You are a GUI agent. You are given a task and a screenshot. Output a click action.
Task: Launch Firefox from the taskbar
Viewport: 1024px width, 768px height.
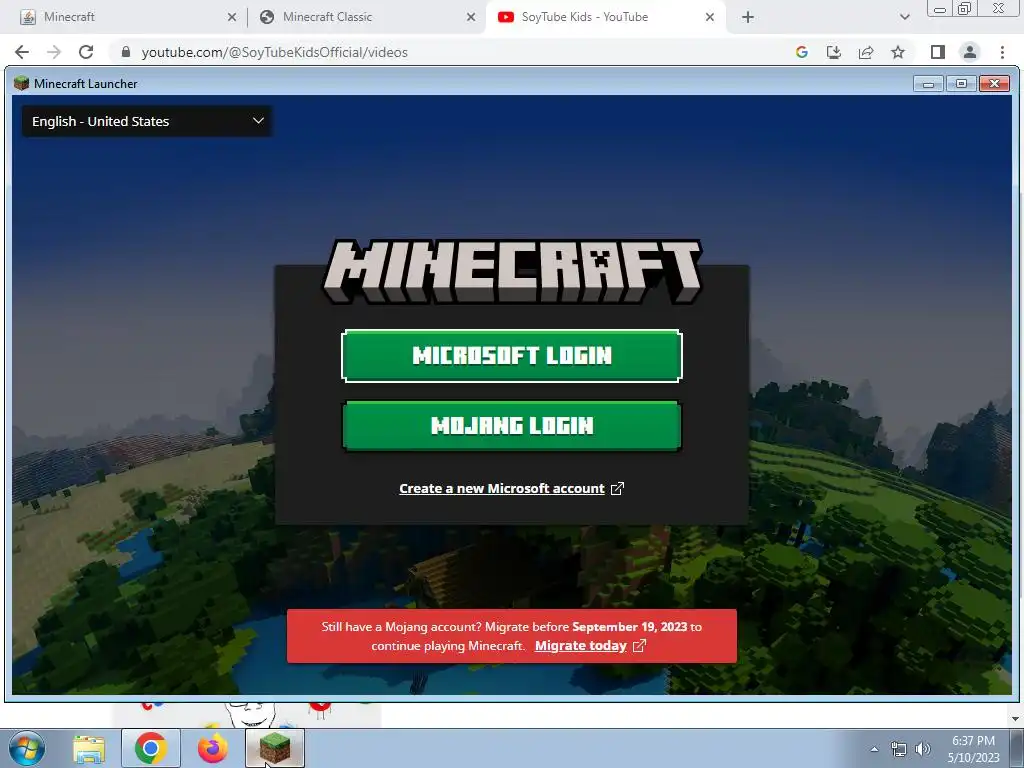click(213, 749)
